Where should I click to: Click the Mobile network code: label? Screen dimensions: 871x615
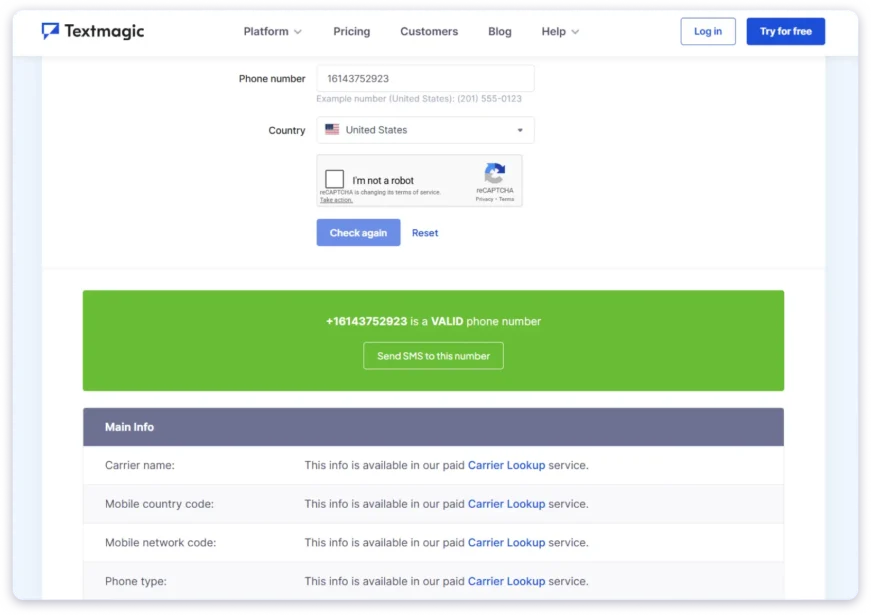(161, 542)
